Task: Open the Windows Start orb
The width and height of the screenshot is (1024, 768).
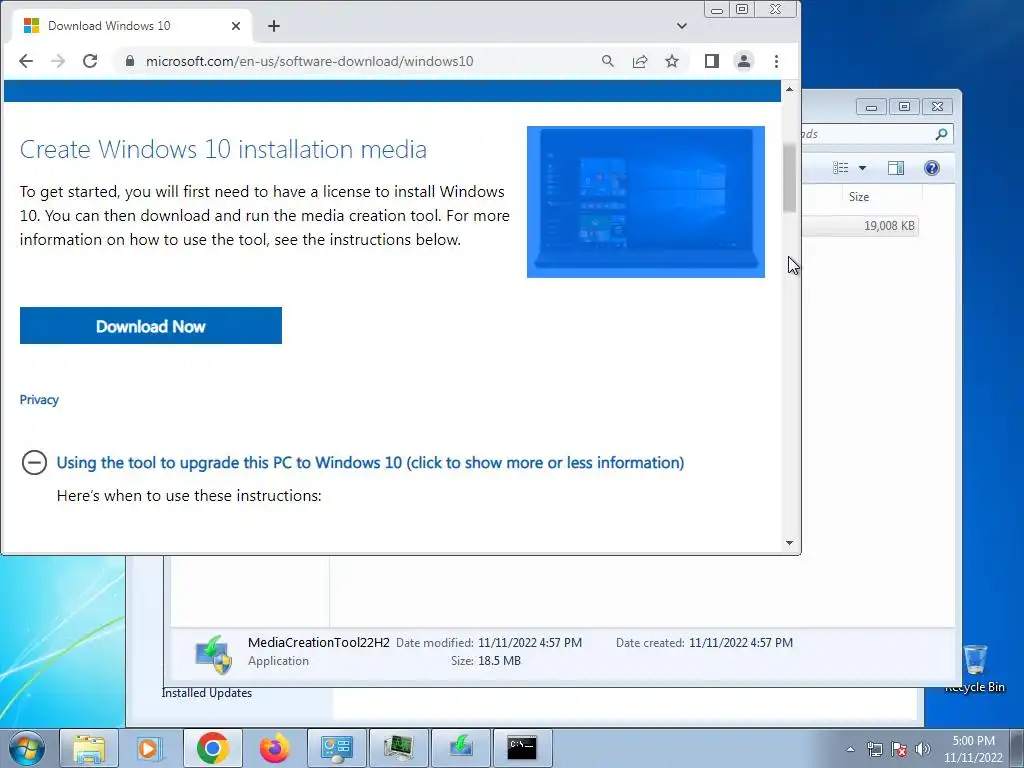Action: [x=26, y=748]
